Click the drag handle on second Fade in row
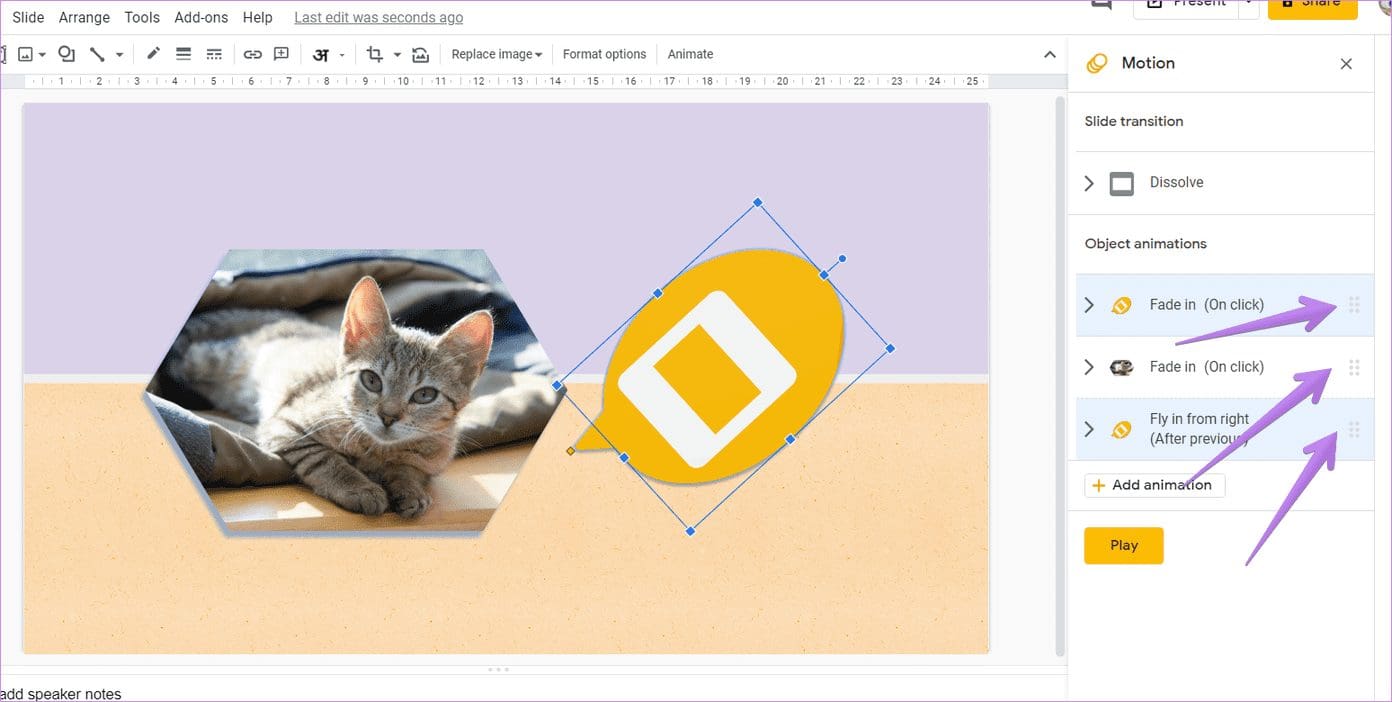Image resolution: width=1392 pixels, height=702 pixels. click(x=1354, y=367)
